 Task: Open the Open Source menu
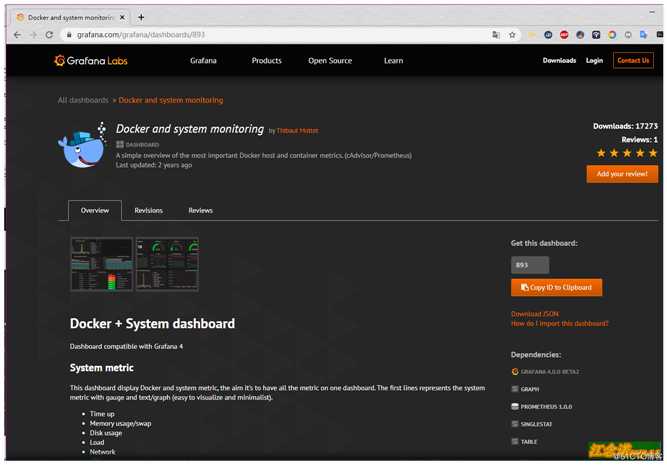pyautogui.click(x=330, y=61)
